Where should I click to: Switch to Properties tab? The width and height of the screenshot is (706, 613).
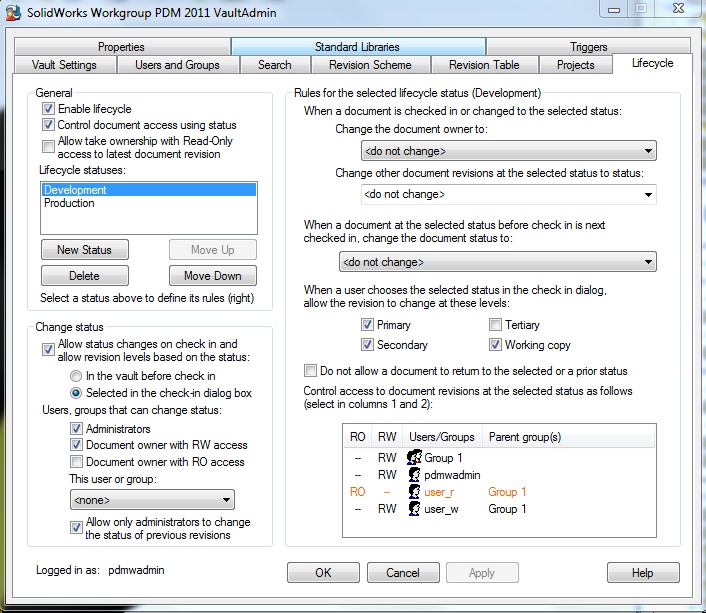[x=122, y=47]
